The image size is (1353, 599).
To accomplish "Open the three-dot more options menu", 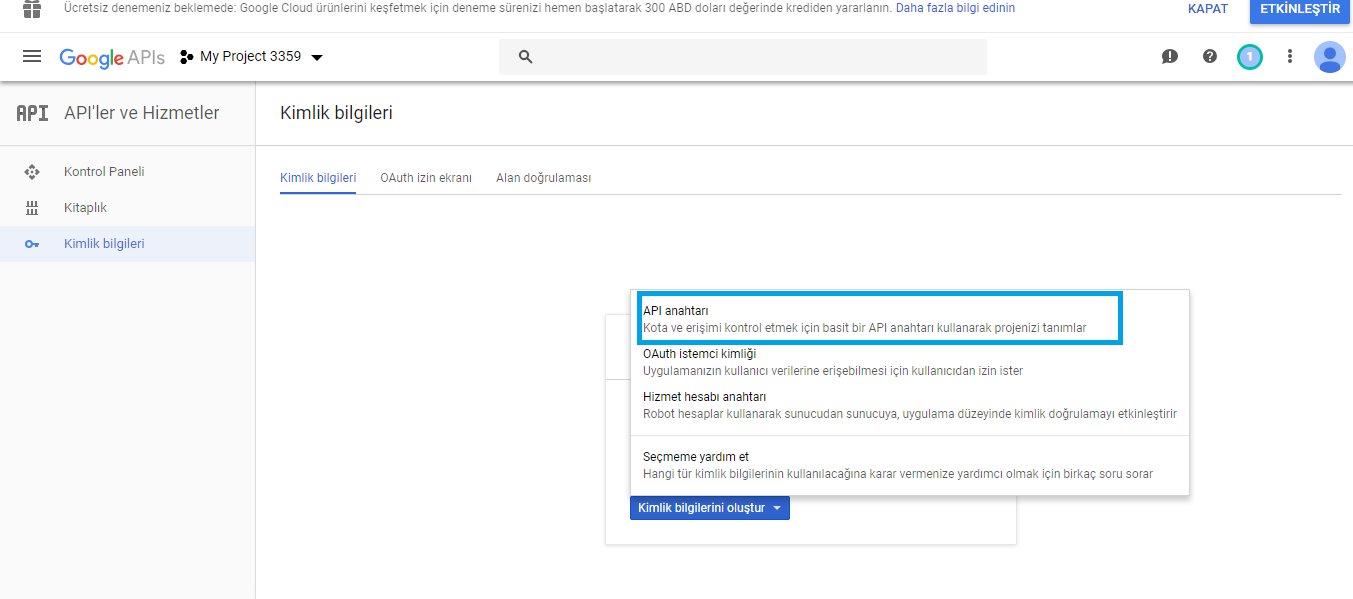I will pos(1290,57).
